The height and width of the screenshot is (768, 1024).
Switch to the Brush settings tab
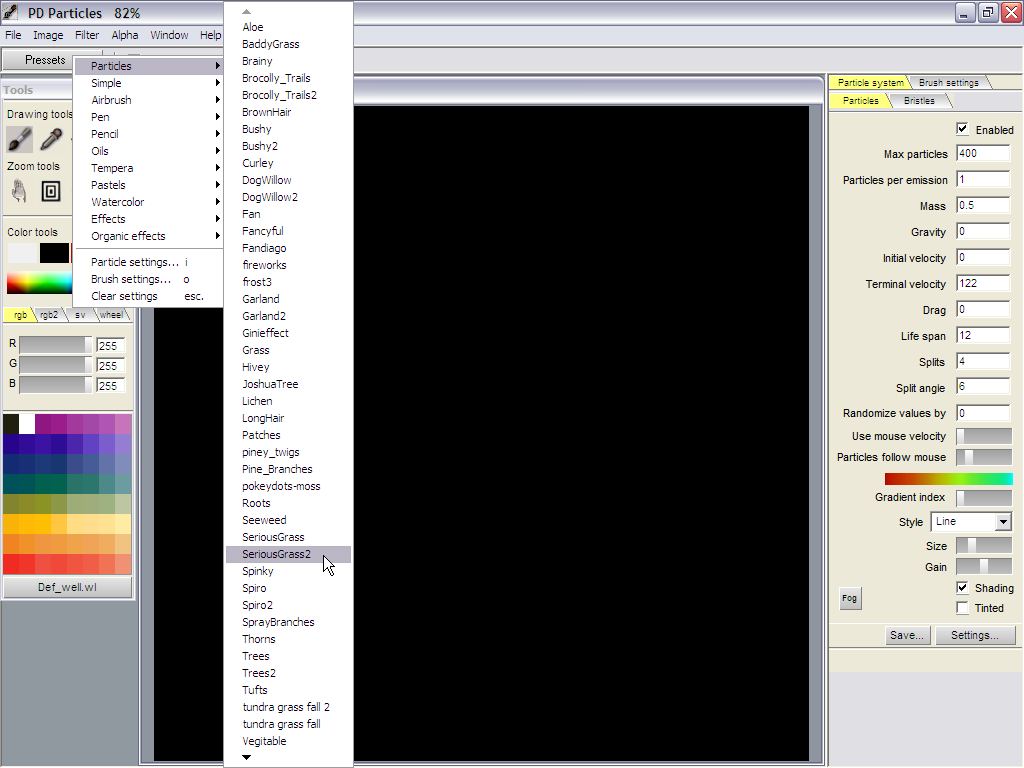coord(948,82)
